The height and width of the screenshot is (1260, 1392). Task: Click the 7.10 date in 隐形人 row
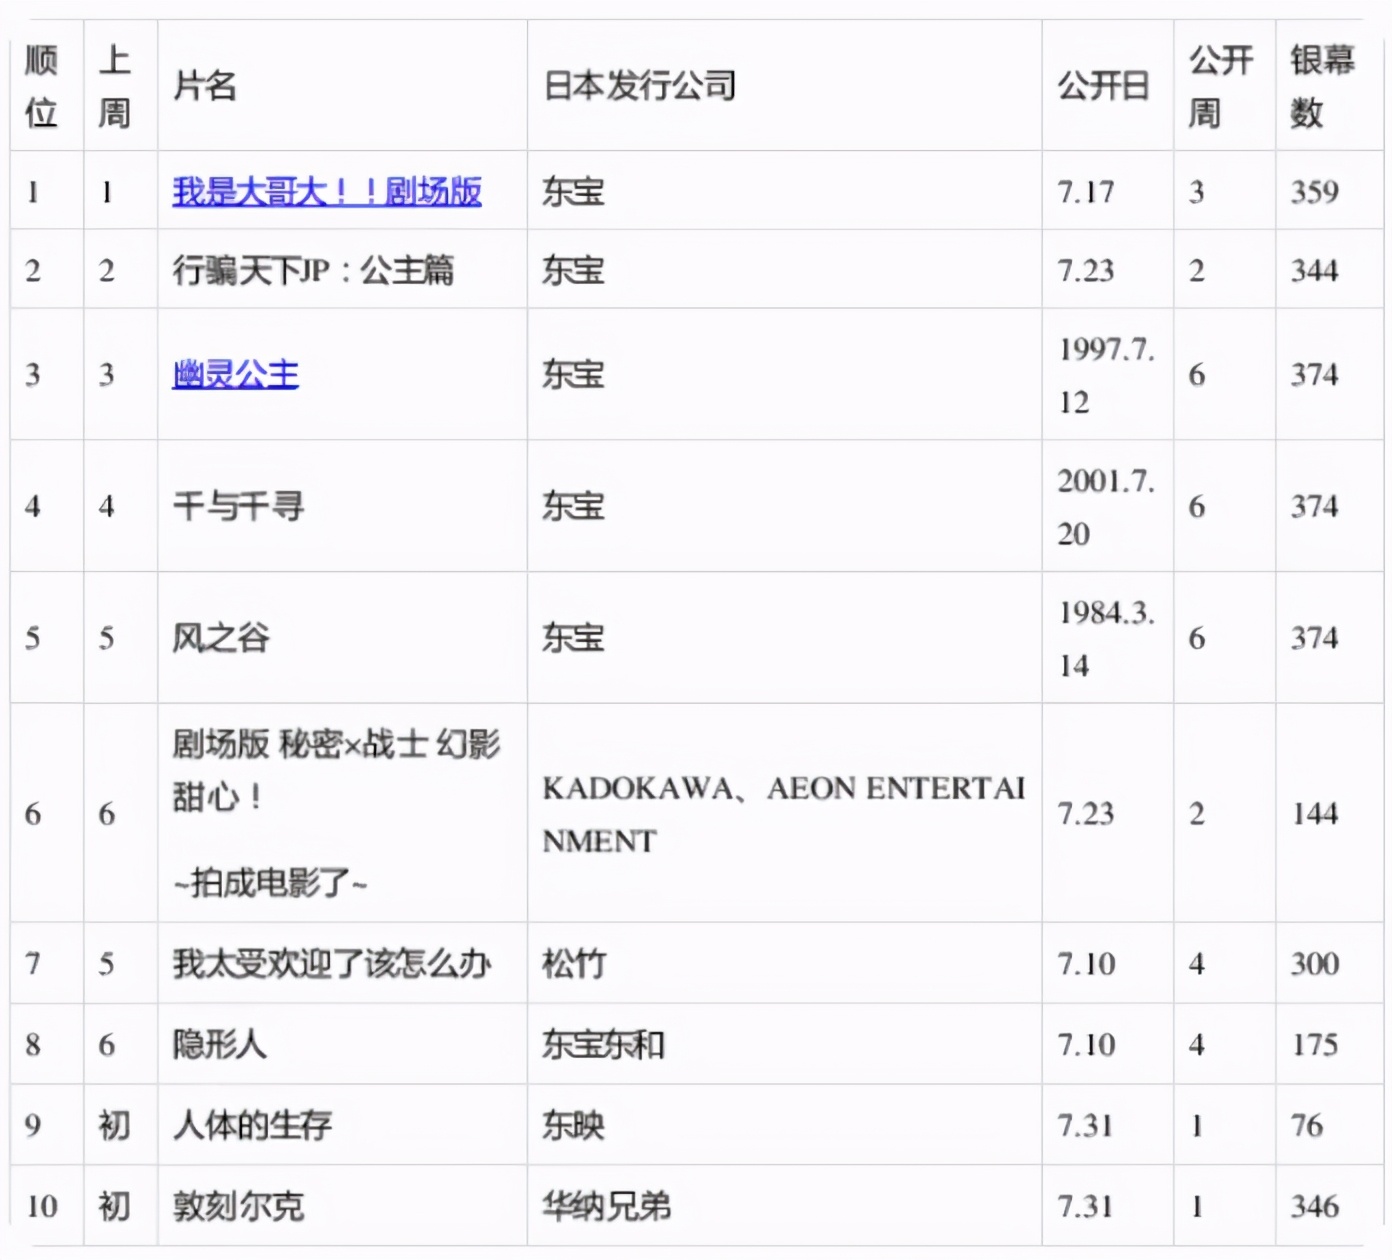pyautogui.click(x=1086, y=1045)
